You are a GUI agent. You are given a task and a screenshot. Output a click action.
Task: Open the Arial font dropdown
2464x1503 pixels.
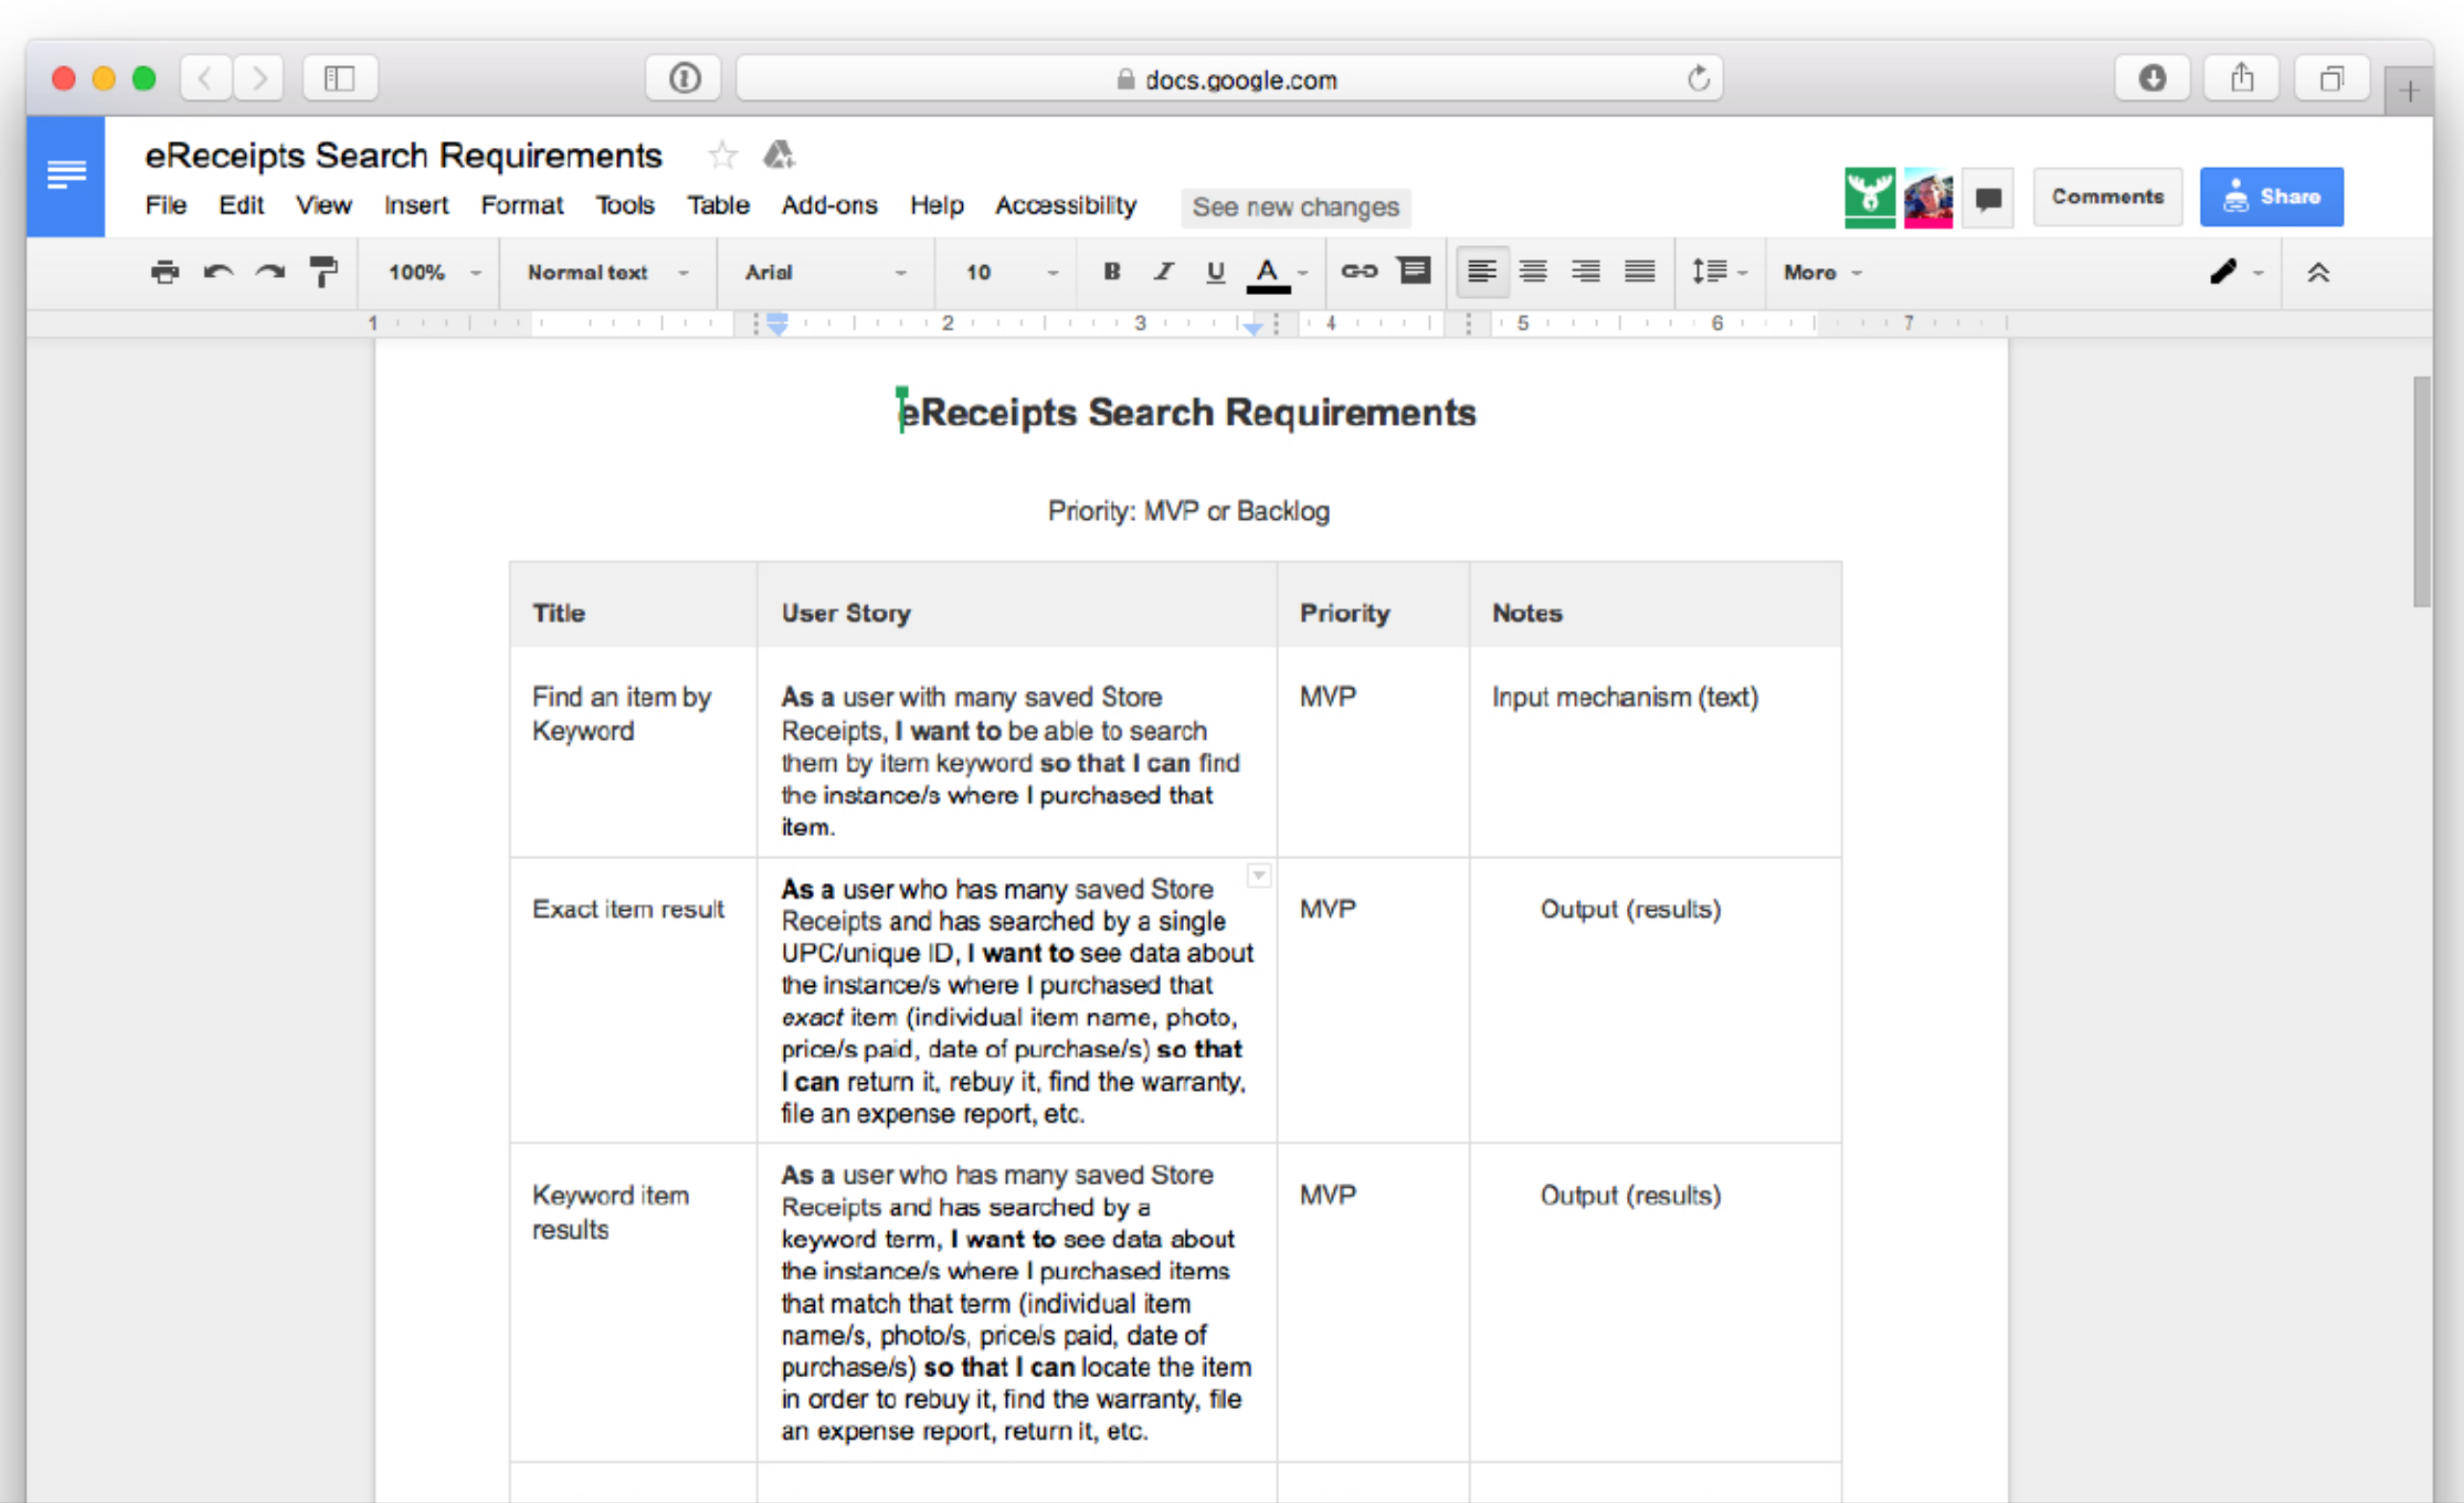click(825, 272)
